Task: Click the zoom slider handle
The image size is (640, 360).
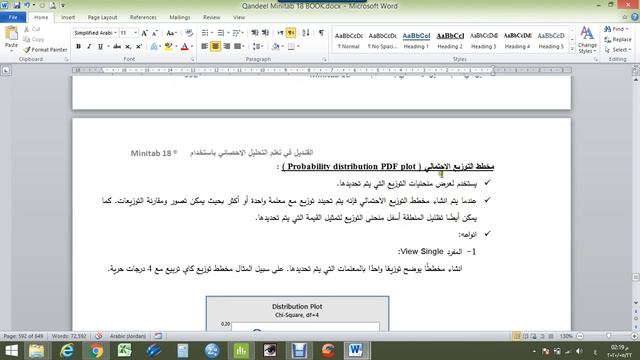Action: pyautogui.click(x=609, y=336)
